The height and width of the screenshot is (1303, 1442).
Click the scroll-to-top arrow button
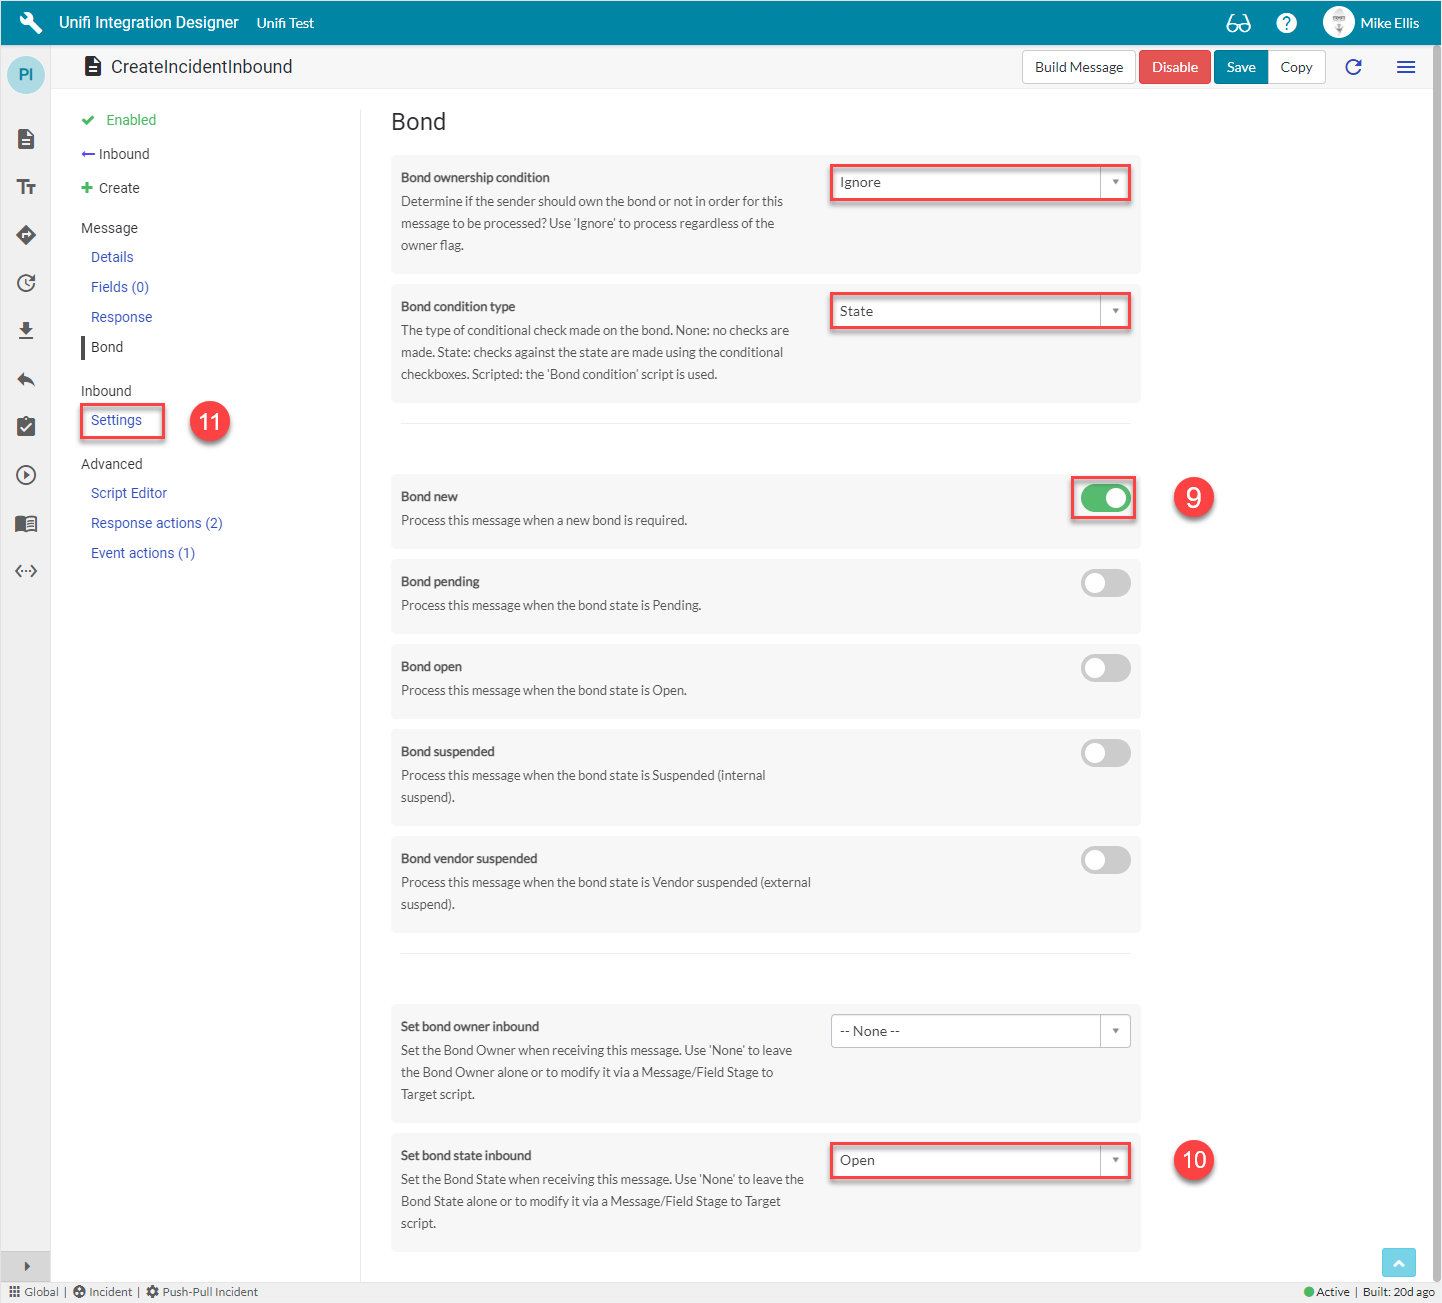pyautogui.click(x=1398, y=1263)
